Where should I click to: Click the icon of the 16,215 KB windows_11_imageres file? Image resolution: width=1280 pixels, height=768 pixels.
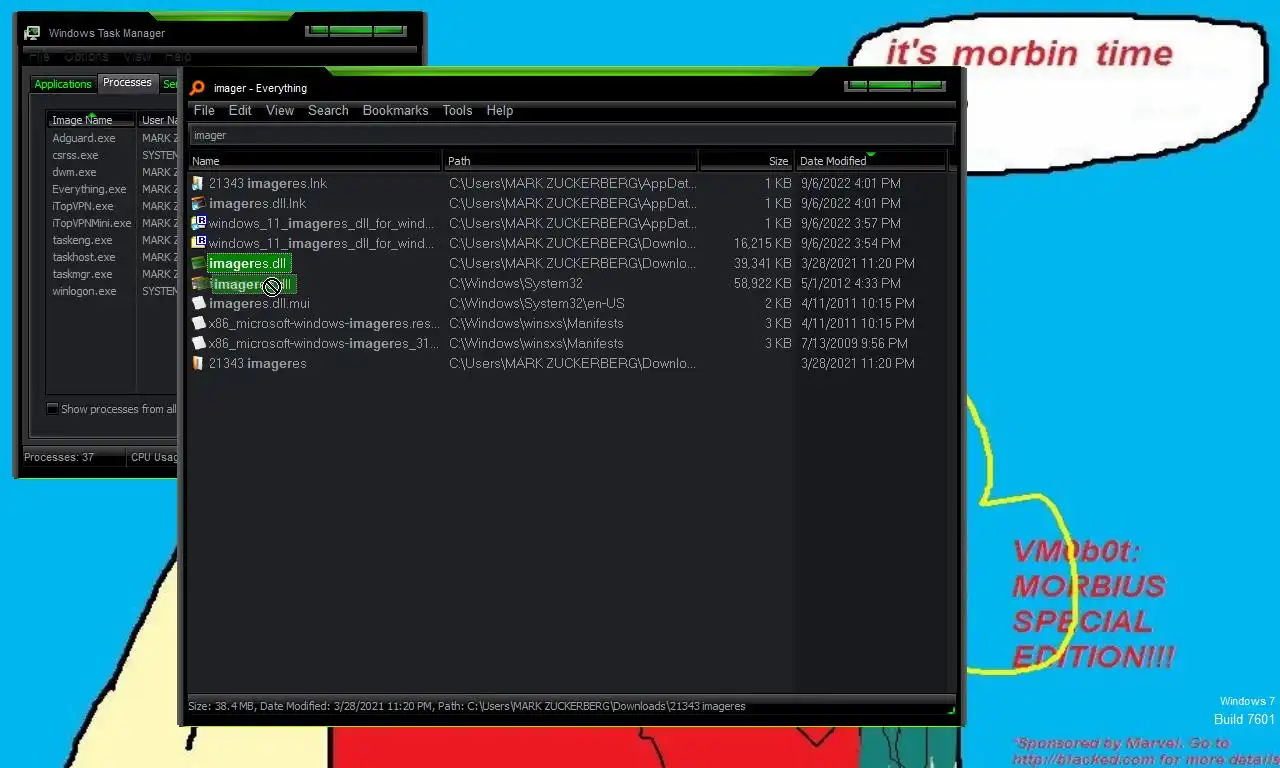(199, 244)
